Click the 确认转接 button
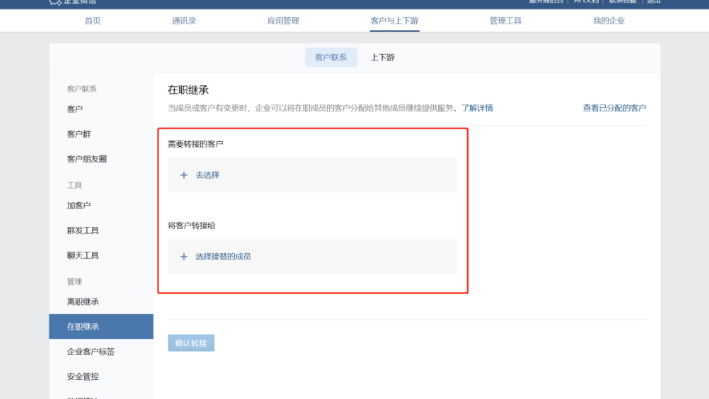 point(191,343)
